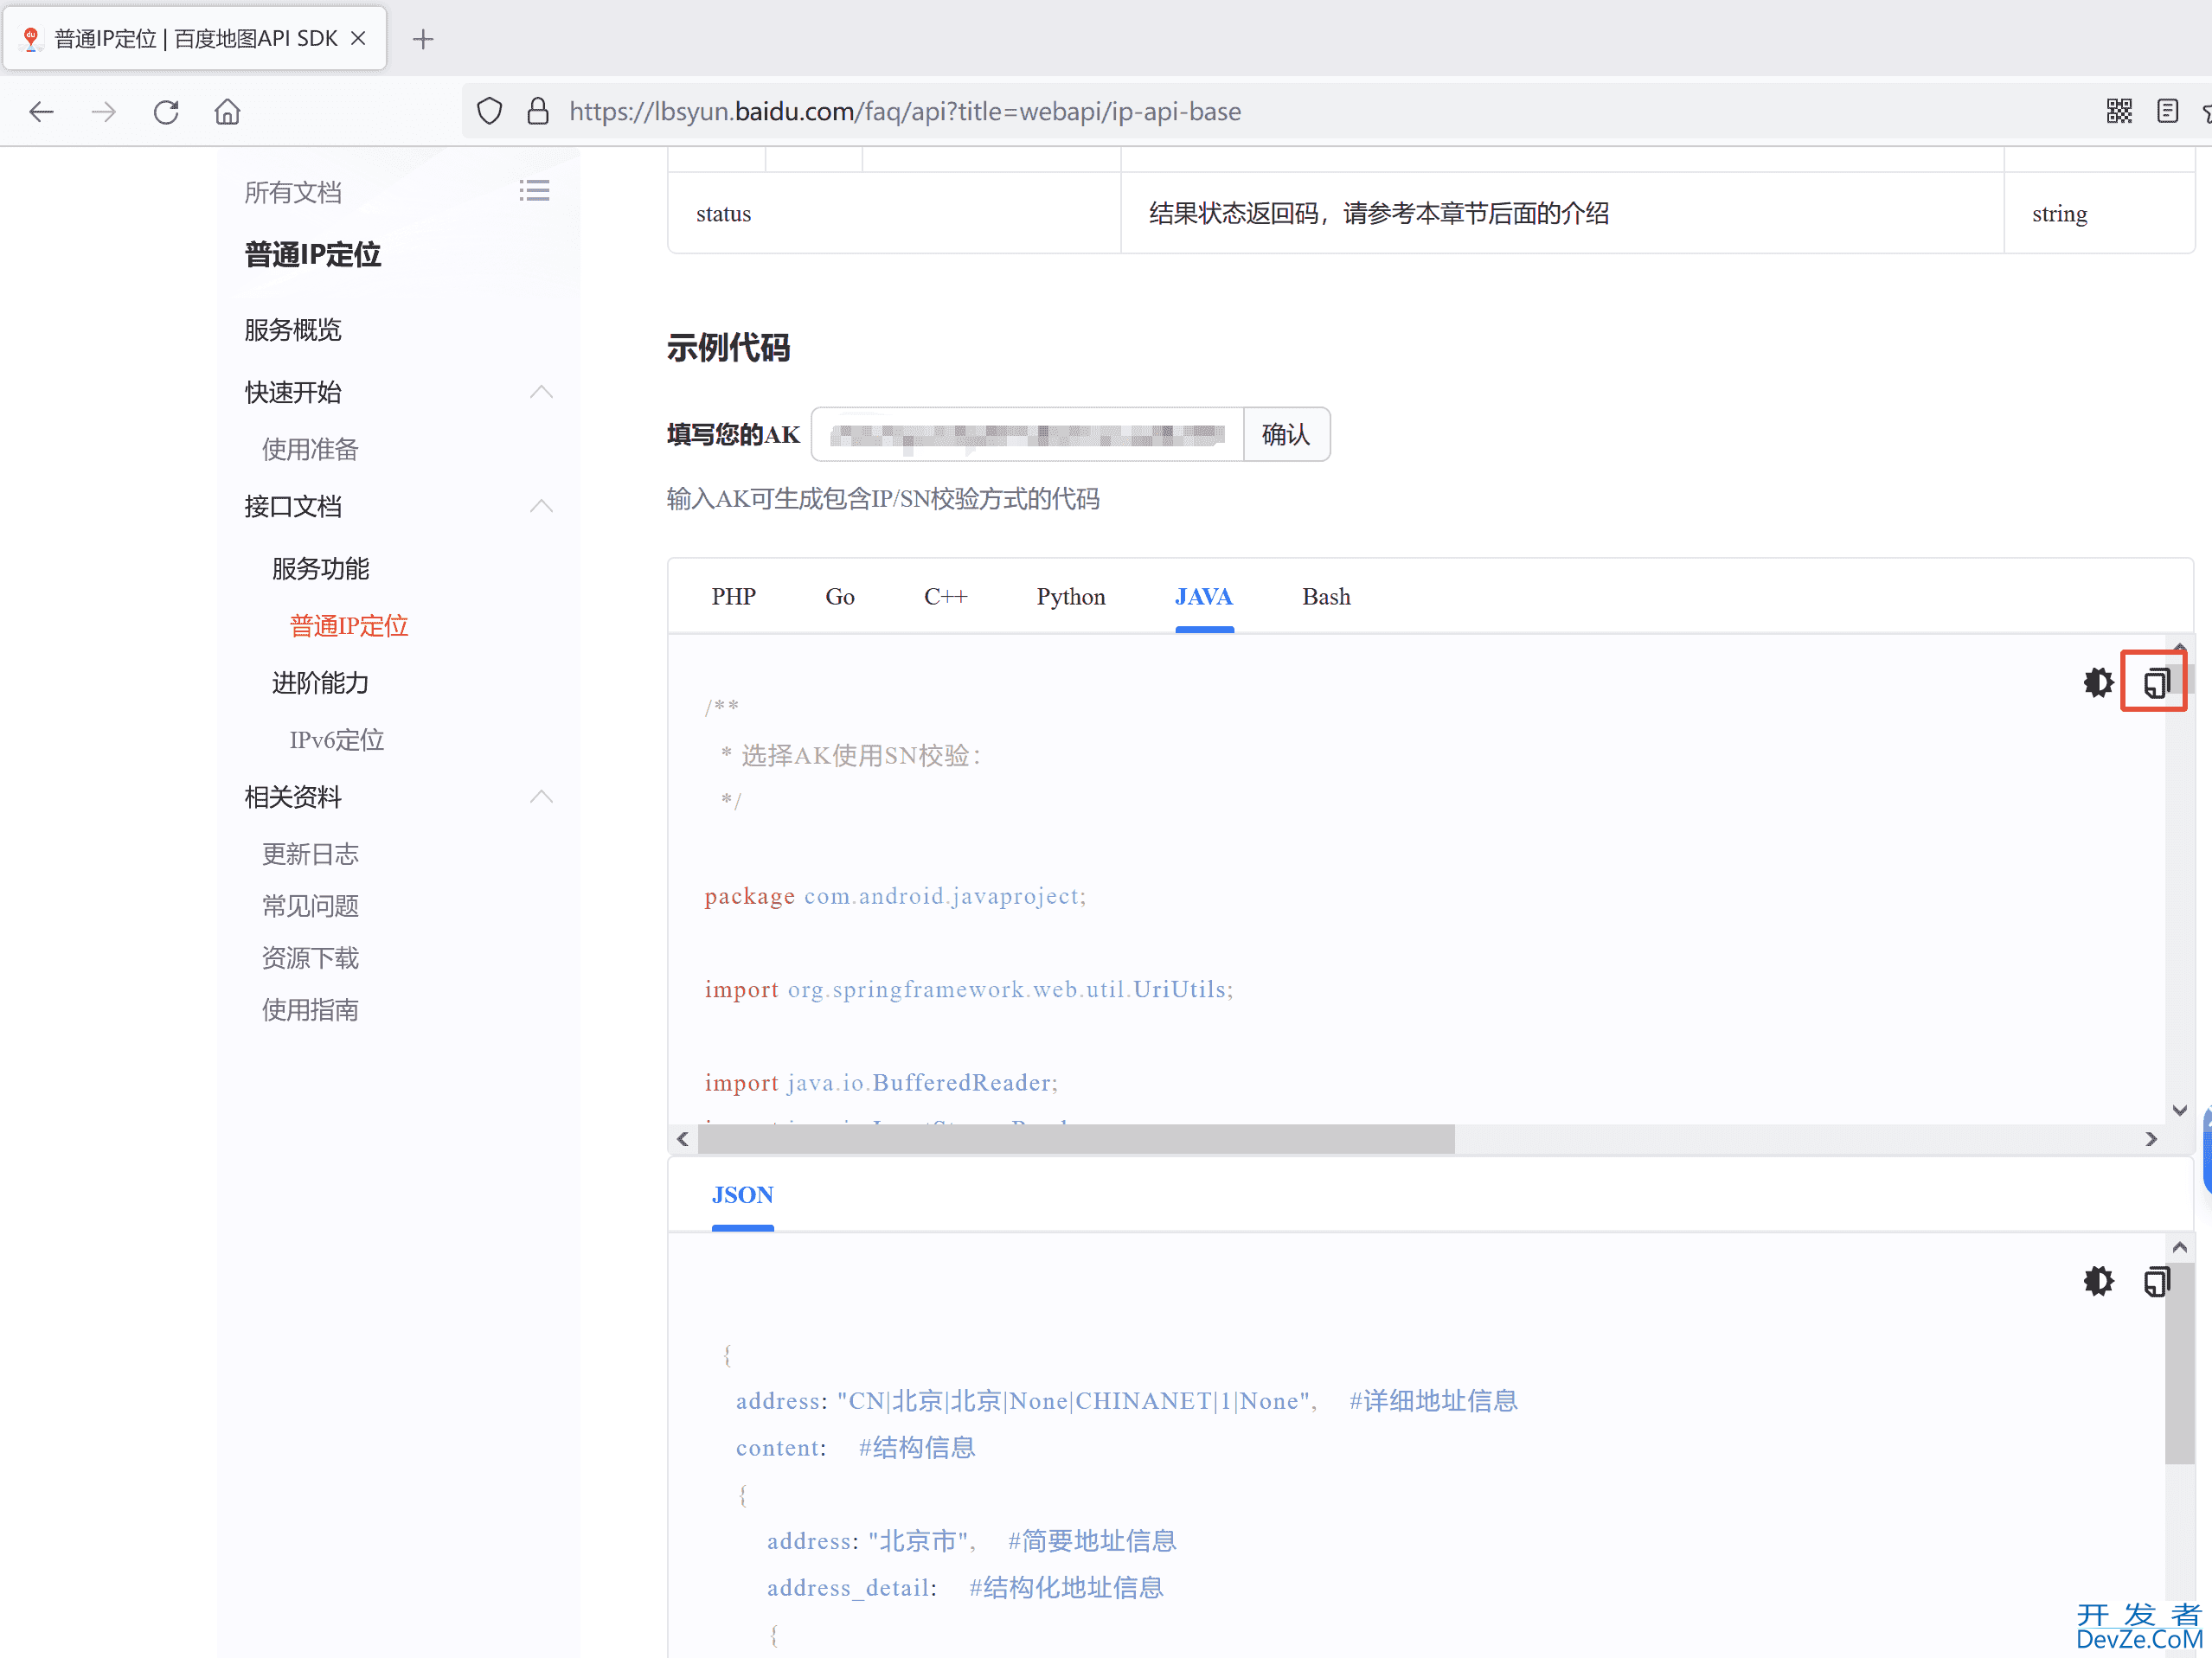The height and width of the screenshot is (1658, 2212).
Task: Open 更新日志 in the sidebar
Action: coord(310,854)
